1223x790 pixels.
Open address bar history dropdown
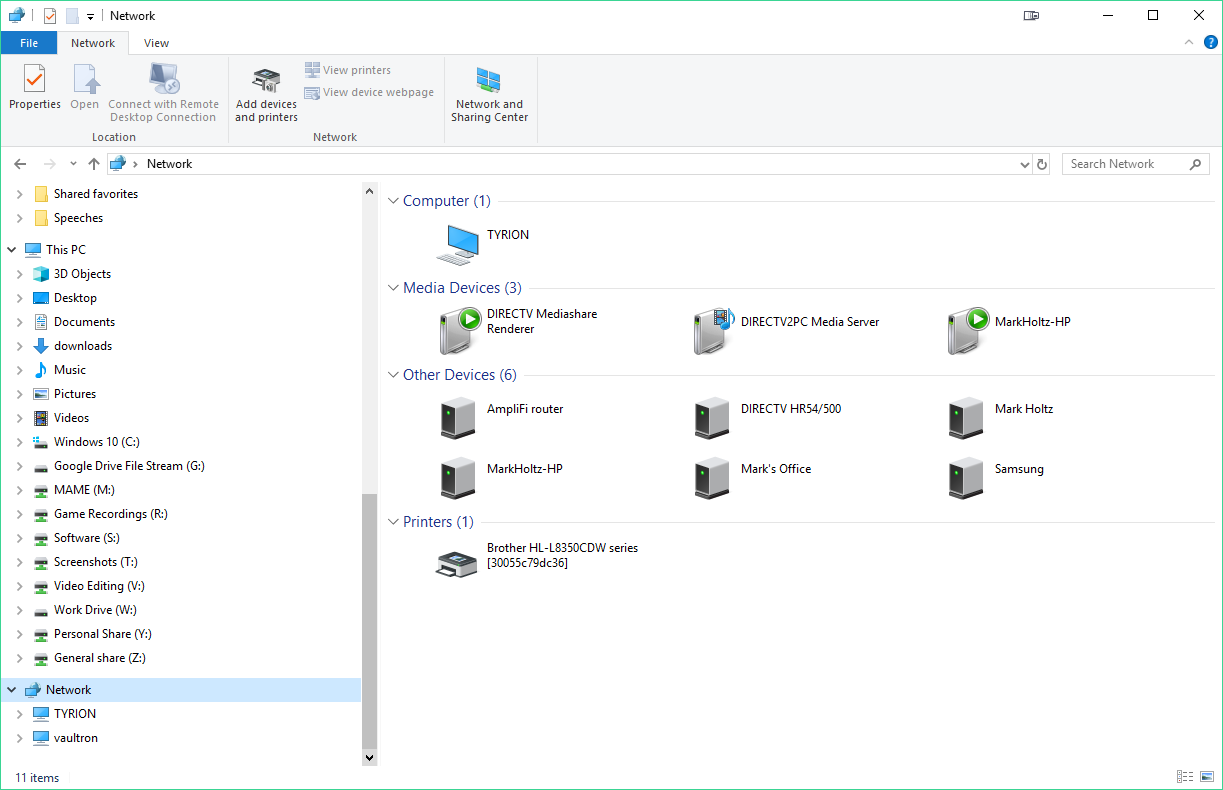1024,164
